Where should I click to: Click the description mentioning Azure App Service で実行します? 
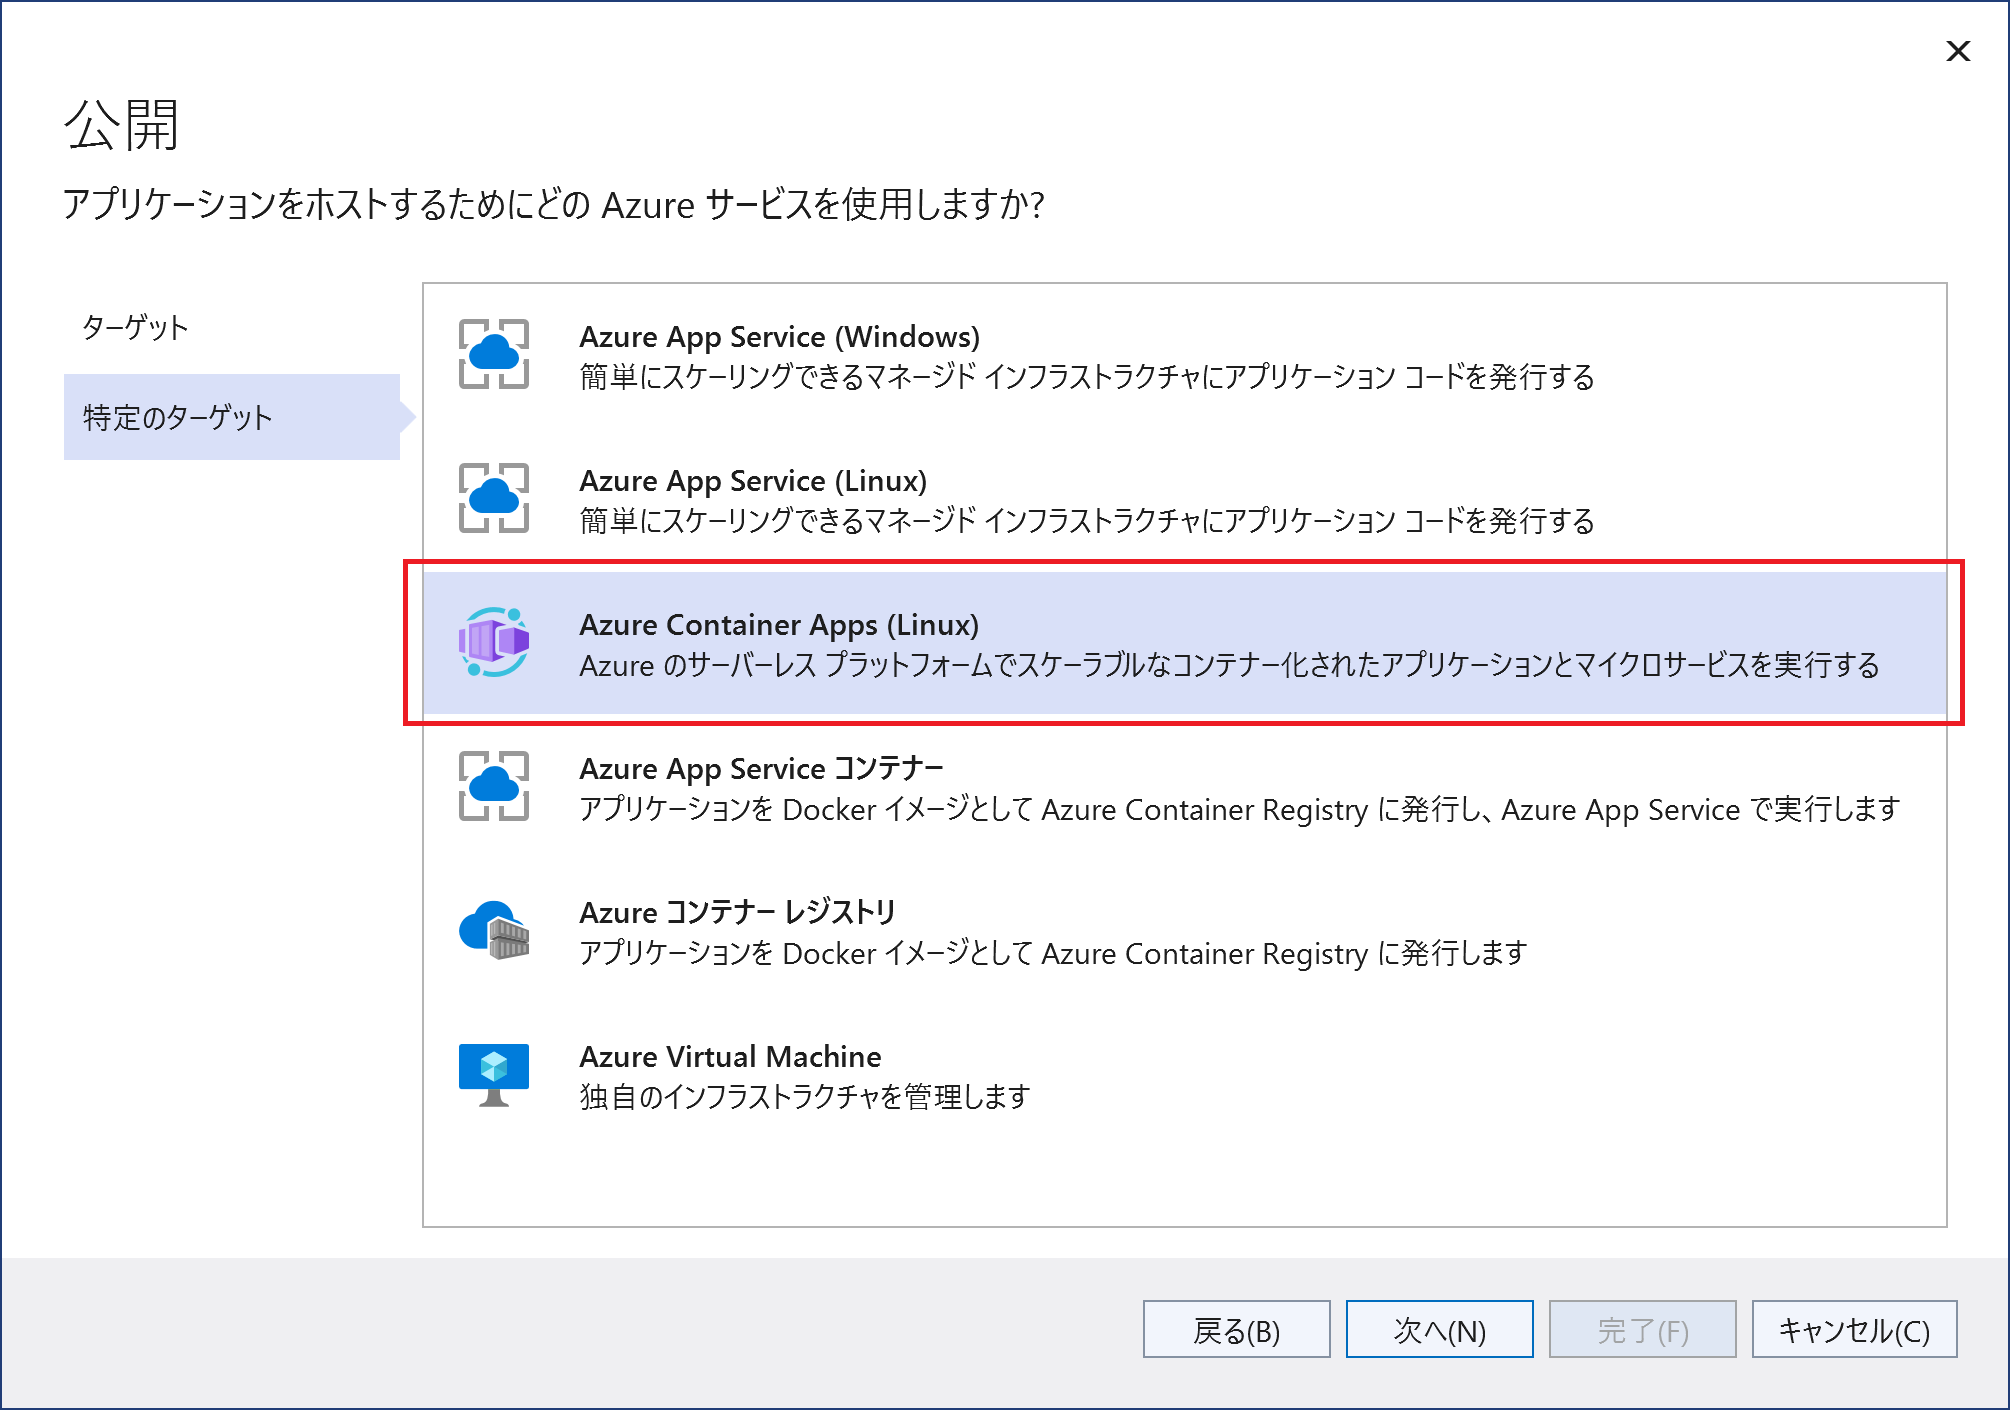pyautogui.click(x=1239, y=809)
